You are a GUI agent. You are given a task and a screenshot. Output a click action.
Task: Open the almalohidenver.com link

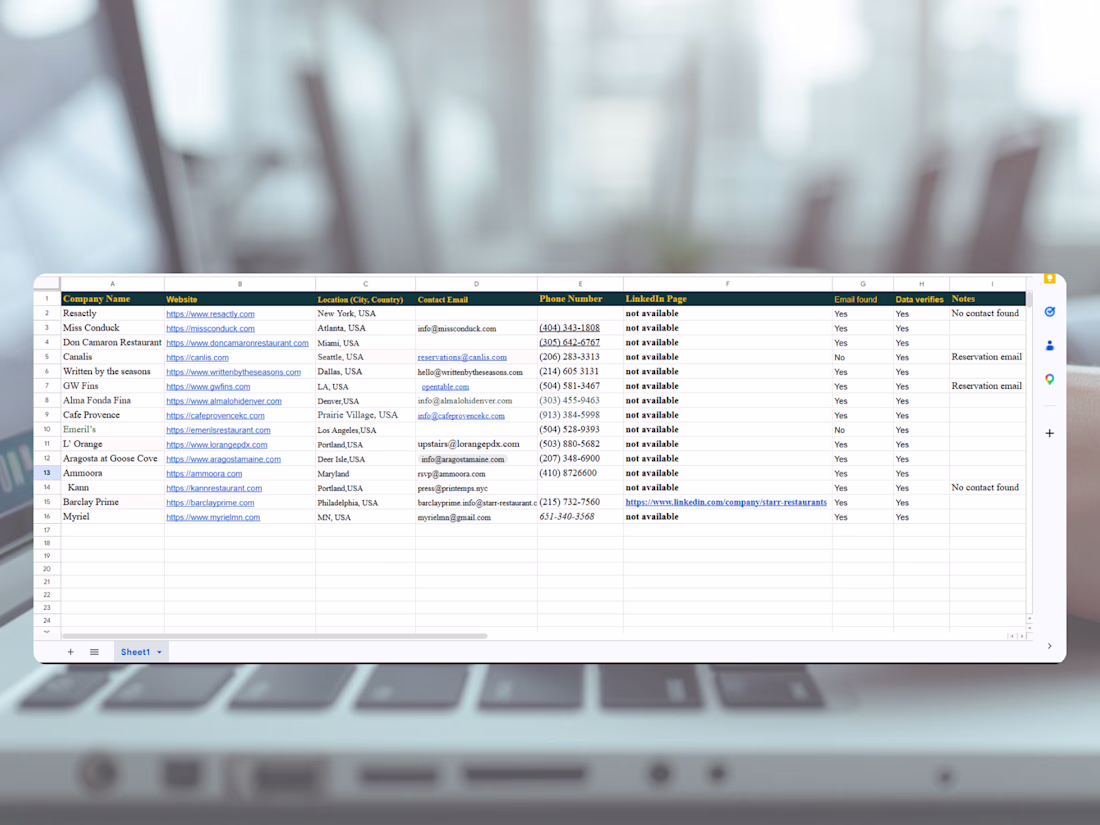[x=224, y=401]
